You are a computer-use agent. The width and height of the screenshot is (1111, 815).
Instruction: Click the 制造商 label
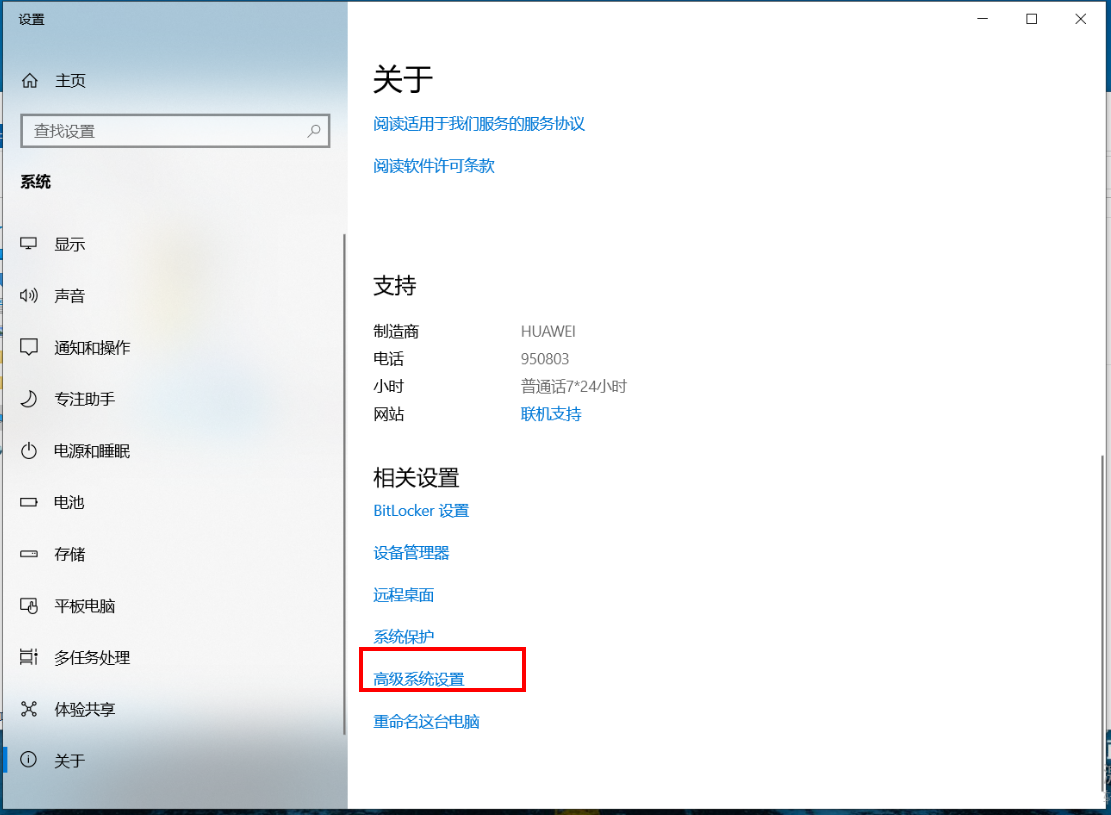tap(396, 332)
